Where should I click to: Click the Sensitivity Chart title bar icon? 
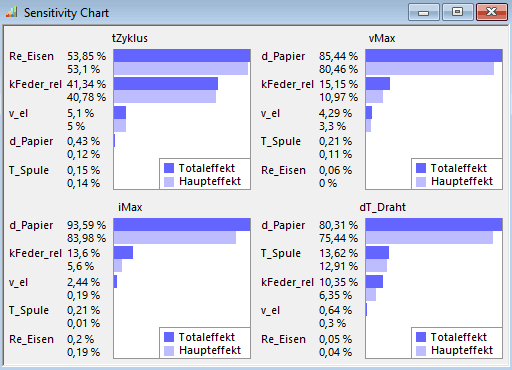12,13
